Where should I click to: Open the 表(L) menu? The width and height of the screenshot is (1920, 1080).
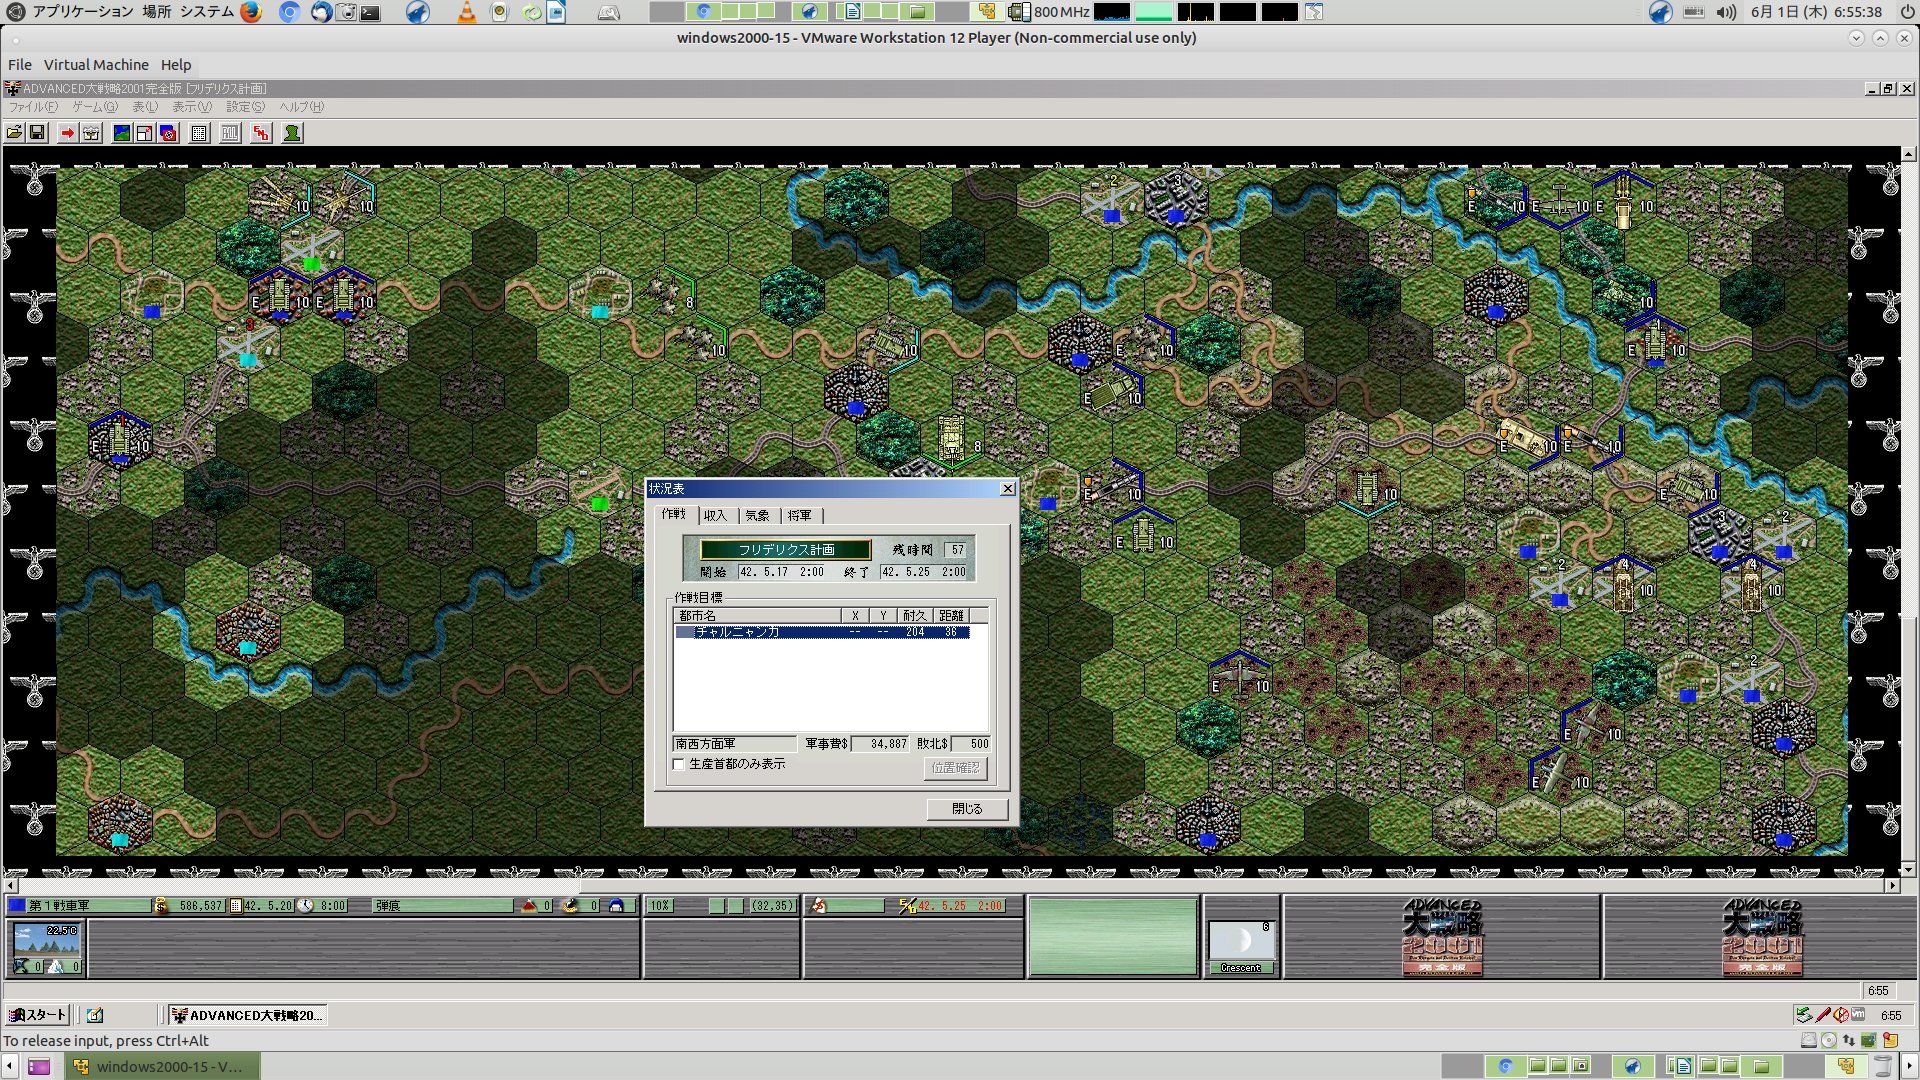tap(145, 107)
